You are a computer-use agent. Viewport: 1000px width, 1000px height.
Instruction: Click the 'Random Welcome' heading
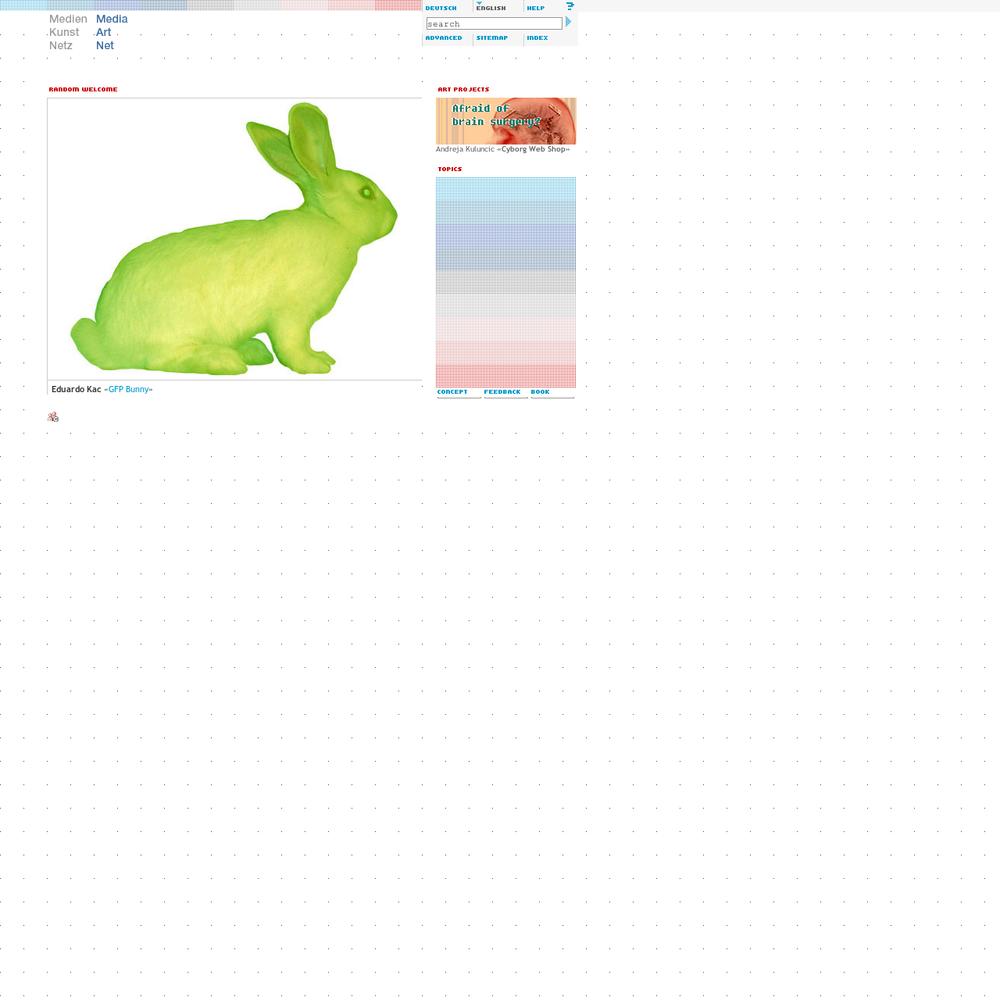click(x=83, y=89)
